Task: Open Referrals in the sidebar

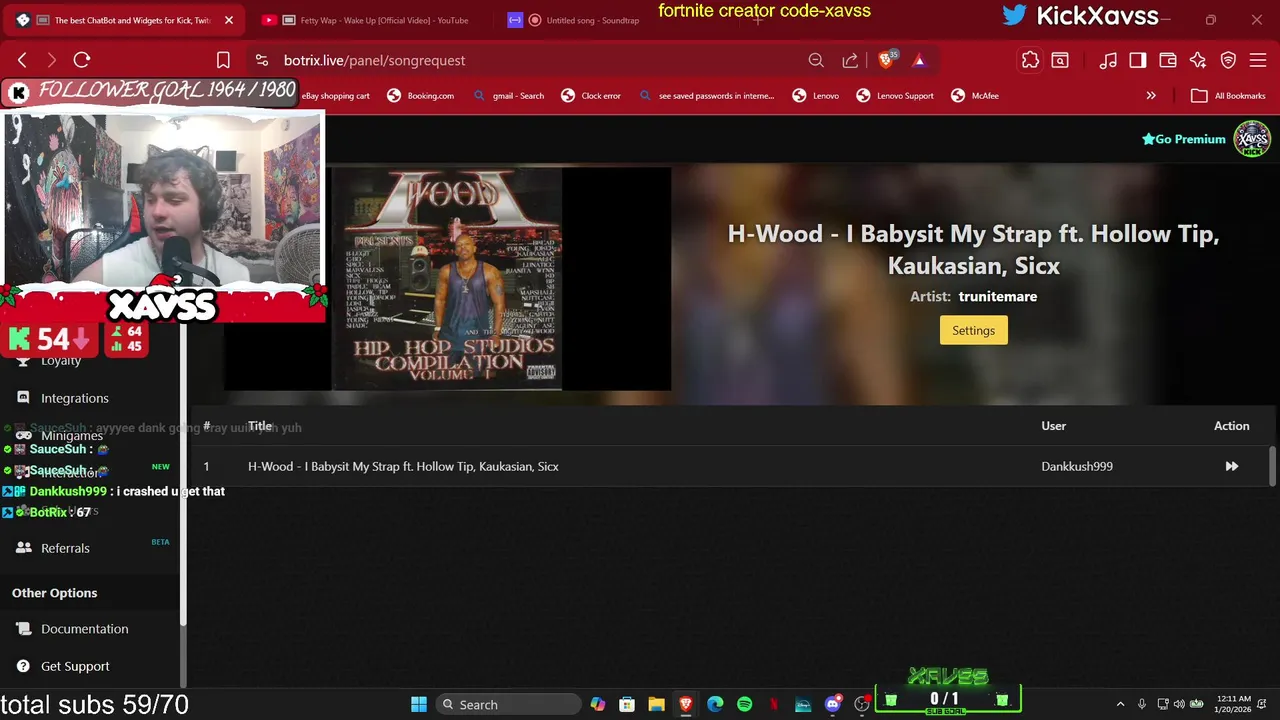Action: coord(65,548)
